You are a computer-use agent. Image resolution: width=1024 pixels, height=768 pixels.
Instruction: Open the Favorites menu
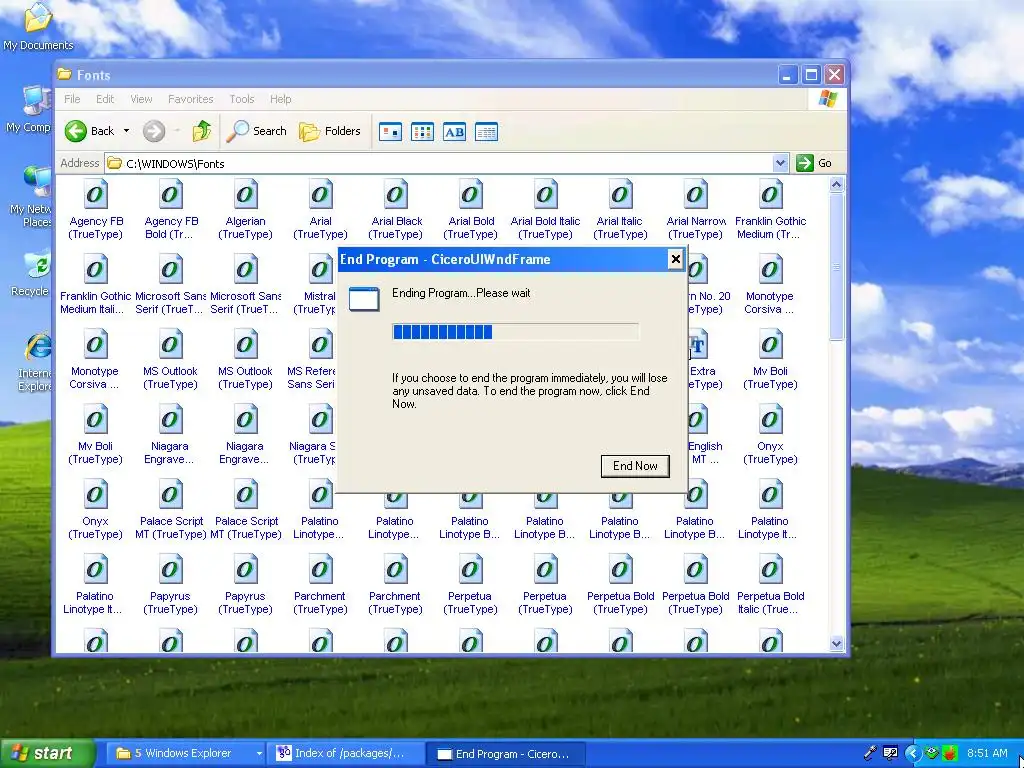[191, 99]
